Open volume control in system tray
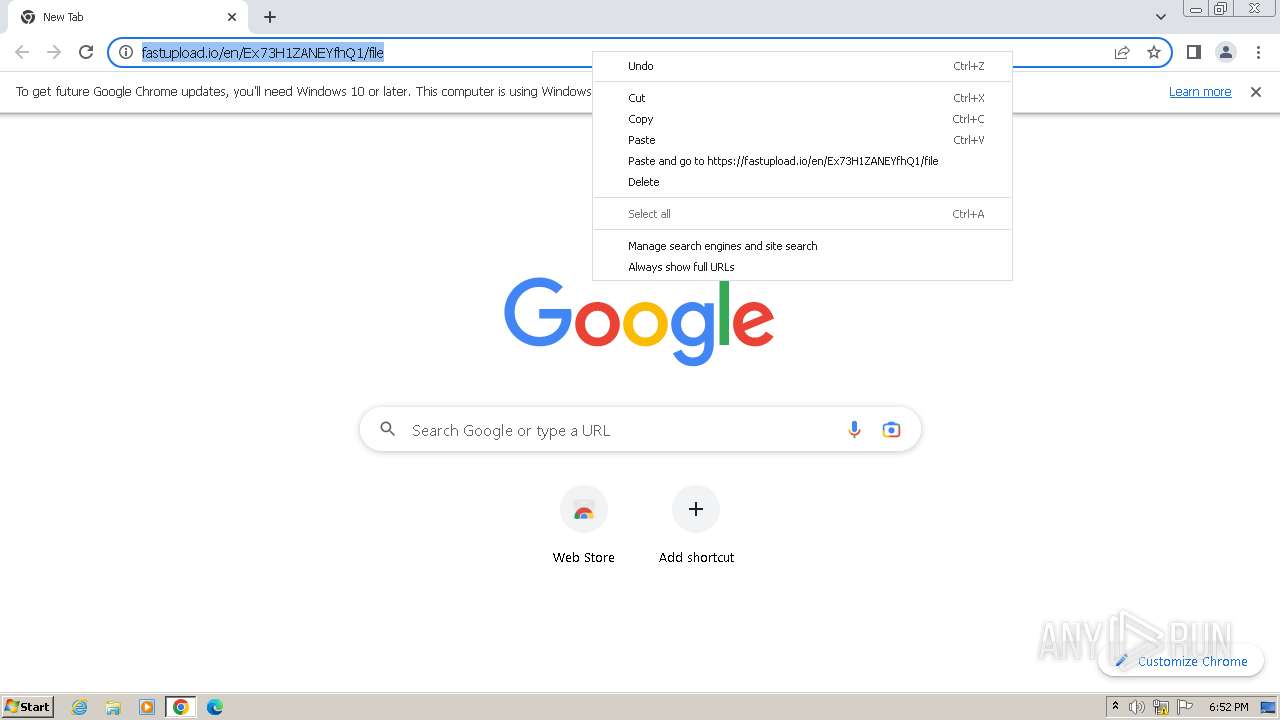The image size is (1280, 720). [1137, 707]
